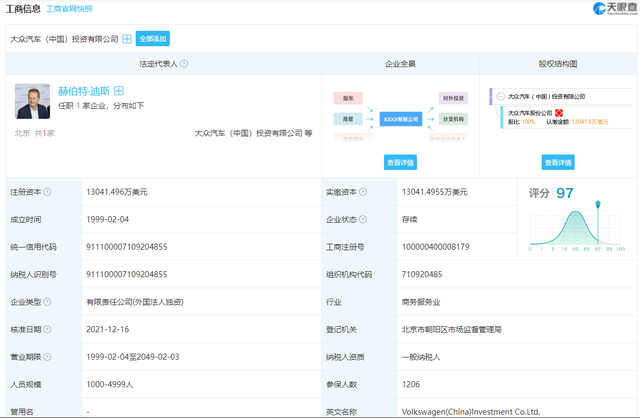Select company status value 存续
640x418 pixels.
tap(409, 219)
